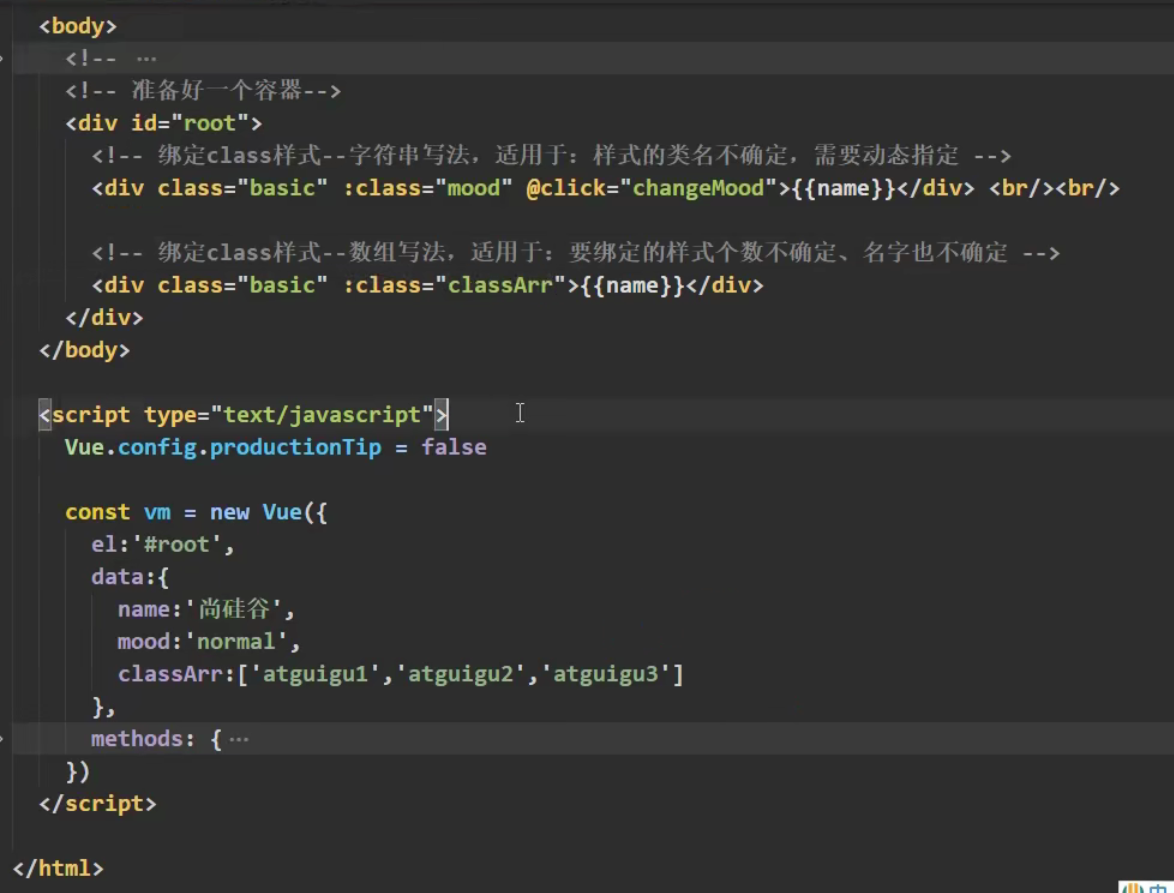Click the </div> closing the root container

coord(104,317)
